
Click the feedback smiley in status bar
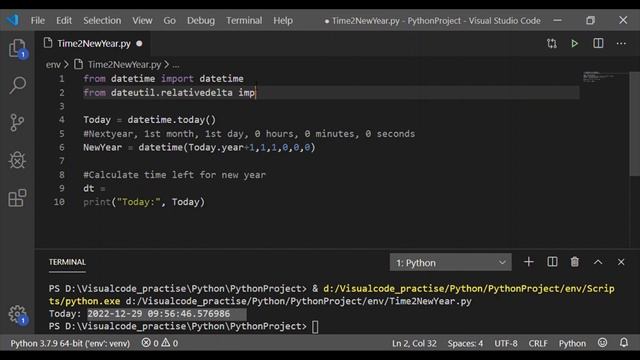[602, 343]
